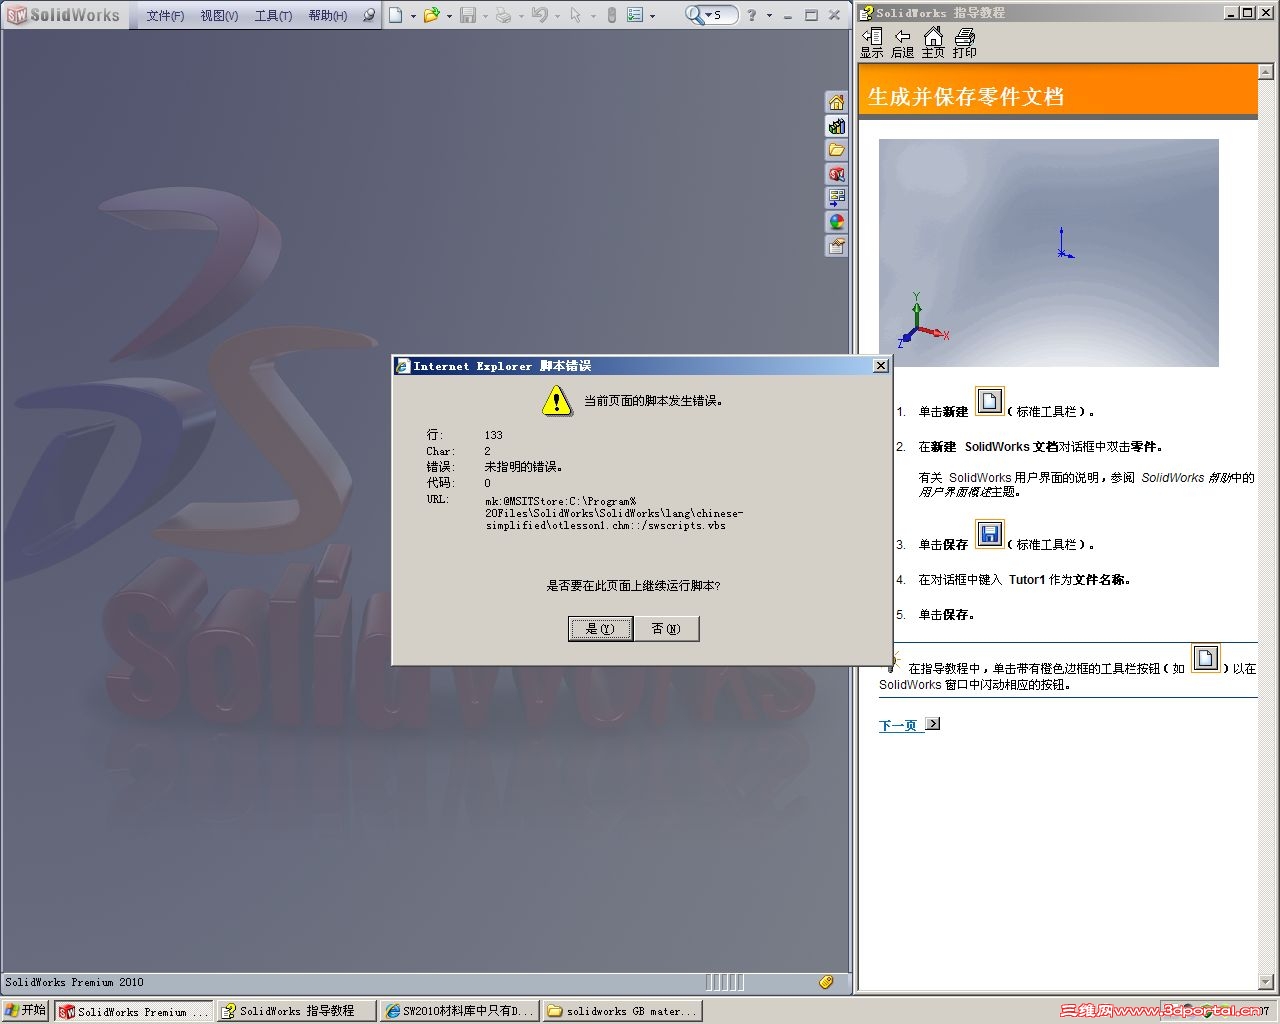The width and height of the screenshot is (1280, 1024).
Task: Expand the Select tool dropdown arrow
Action: (x=593, y=16)
